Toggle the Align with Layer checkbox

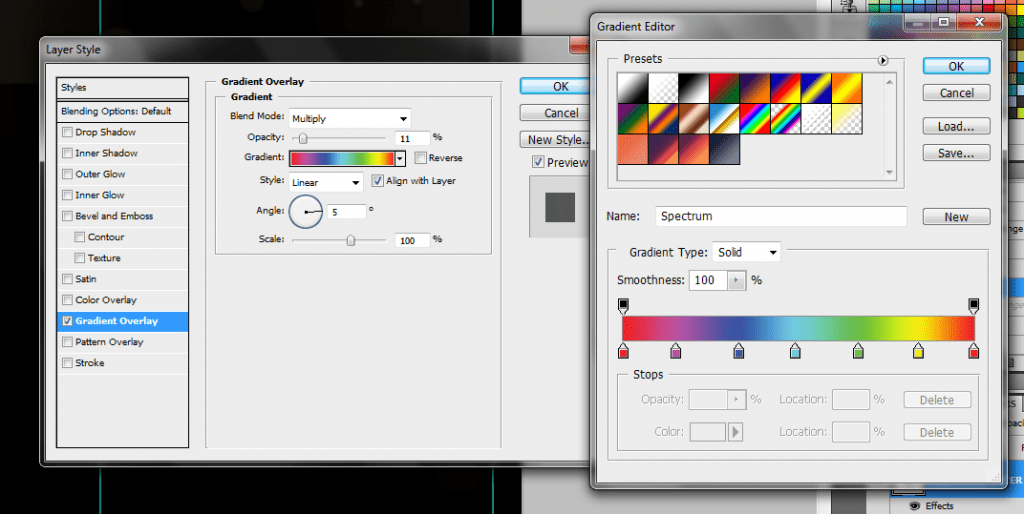(x=378, y=181)
